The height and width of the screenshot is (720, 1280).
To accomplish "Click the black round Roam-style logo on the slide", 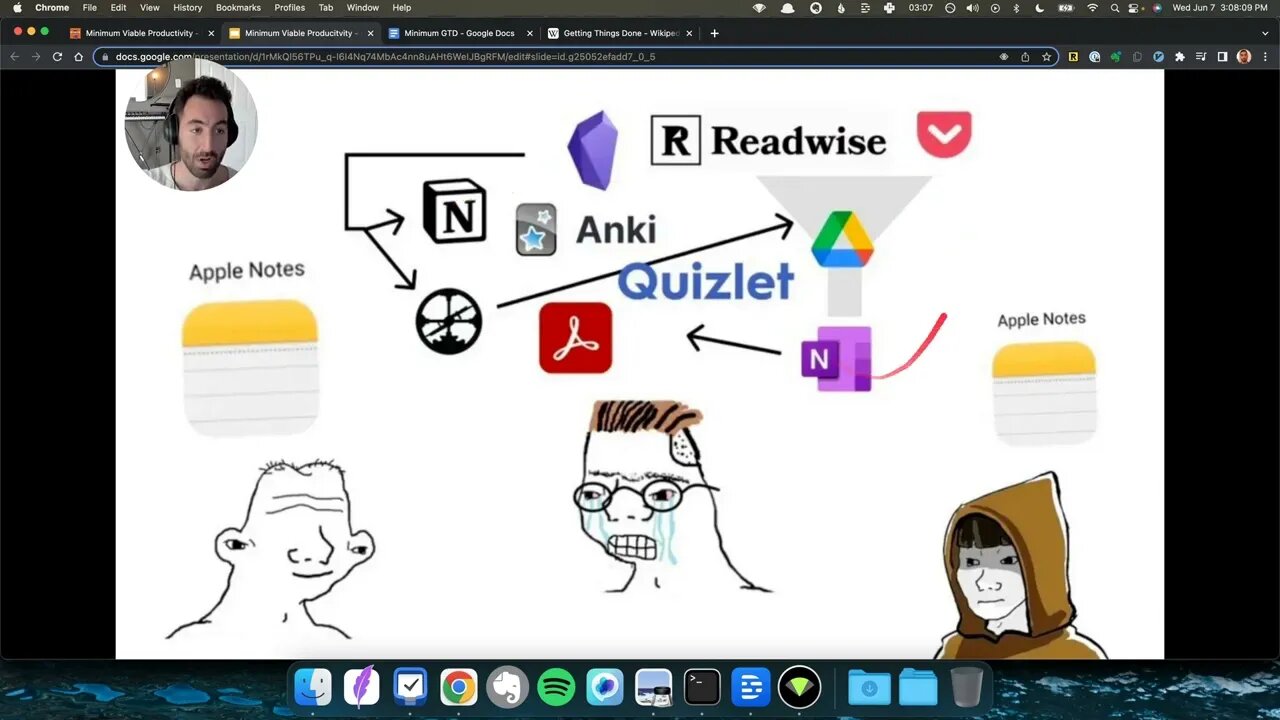I will (449, 321).
